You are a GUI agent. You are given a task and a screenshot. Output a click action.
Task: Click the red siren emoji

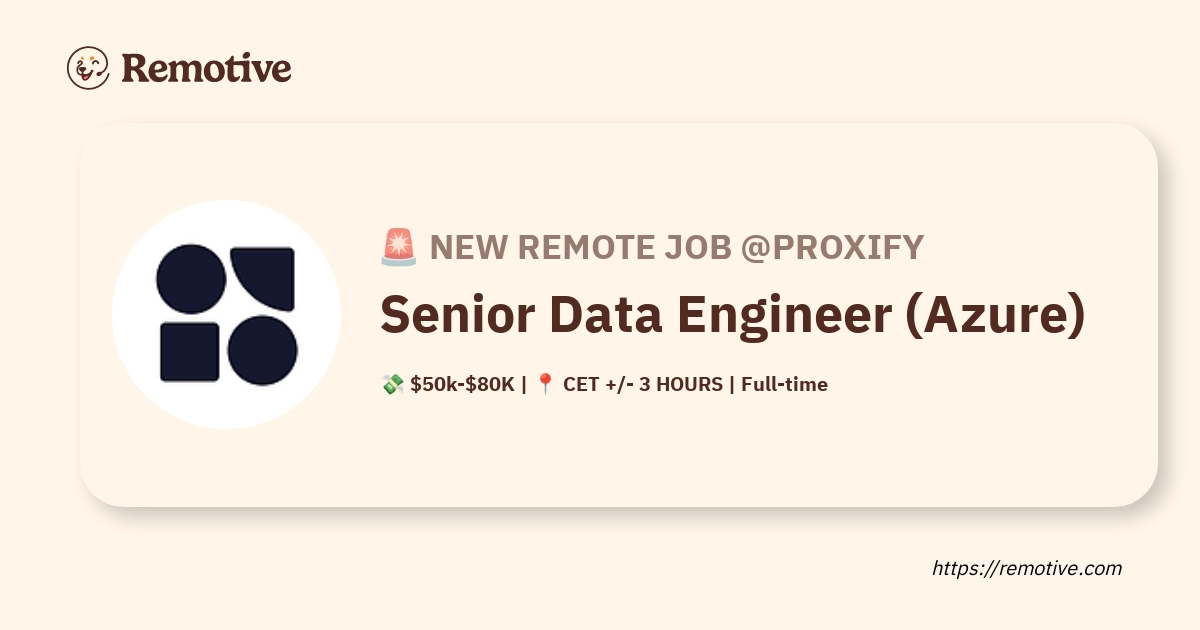[x=399, y=247]
